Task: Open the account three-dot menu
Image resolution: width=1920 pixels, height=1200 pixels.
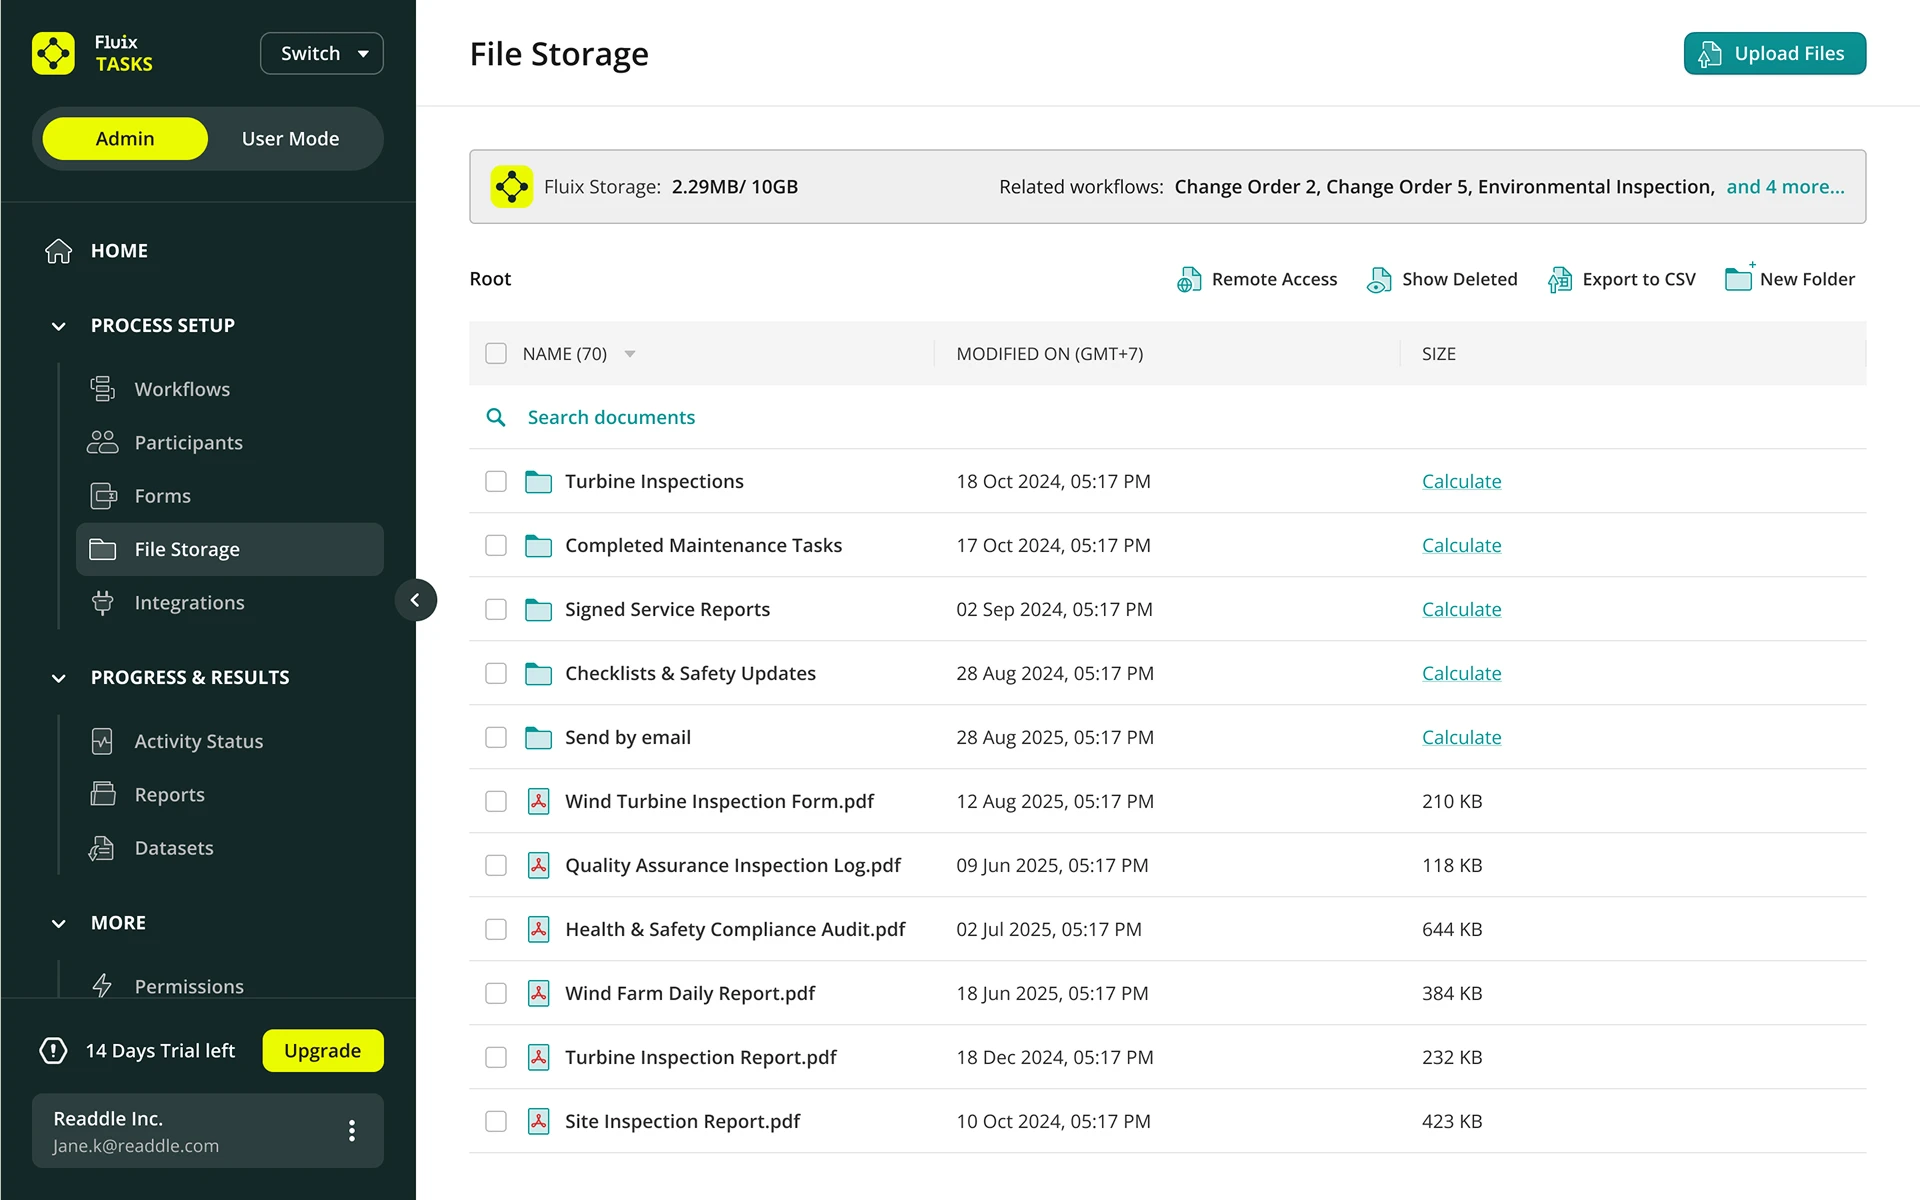Action: 351,1131
